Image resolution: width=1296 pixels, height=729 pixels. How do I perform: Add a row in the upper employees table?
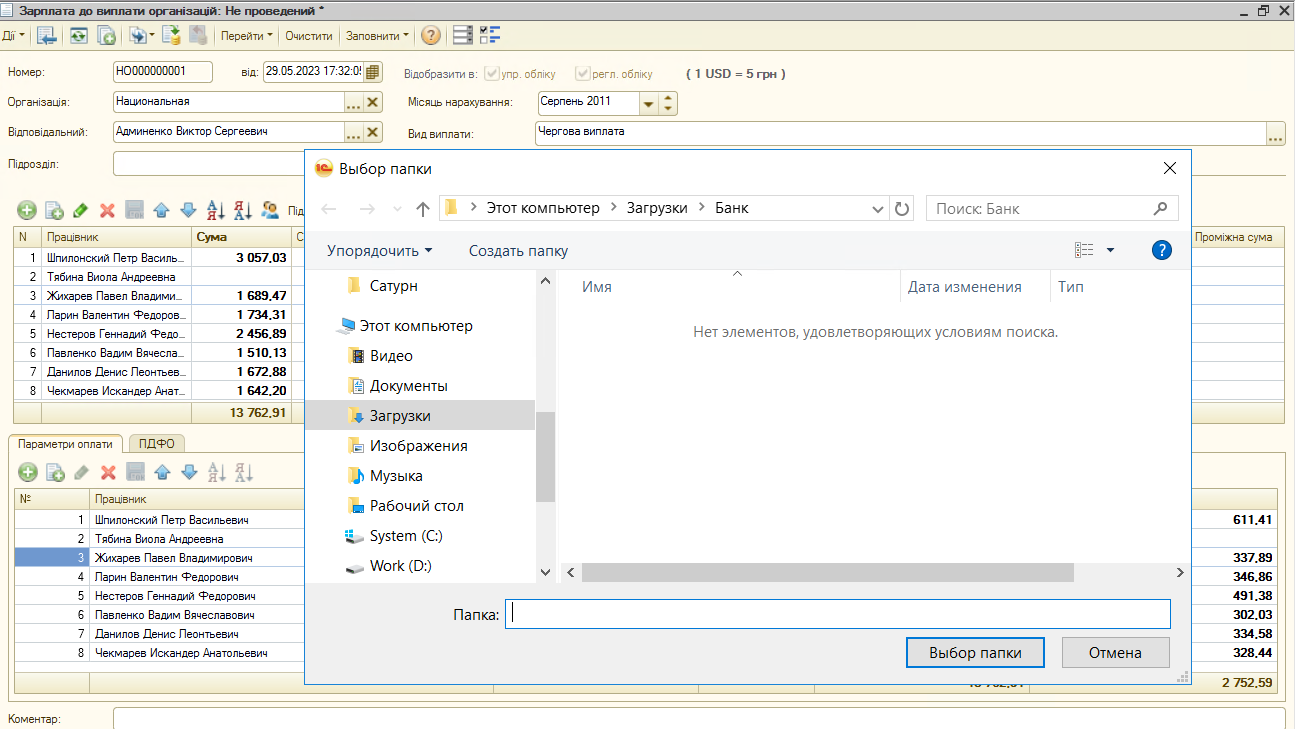click(x=27, y=210)
